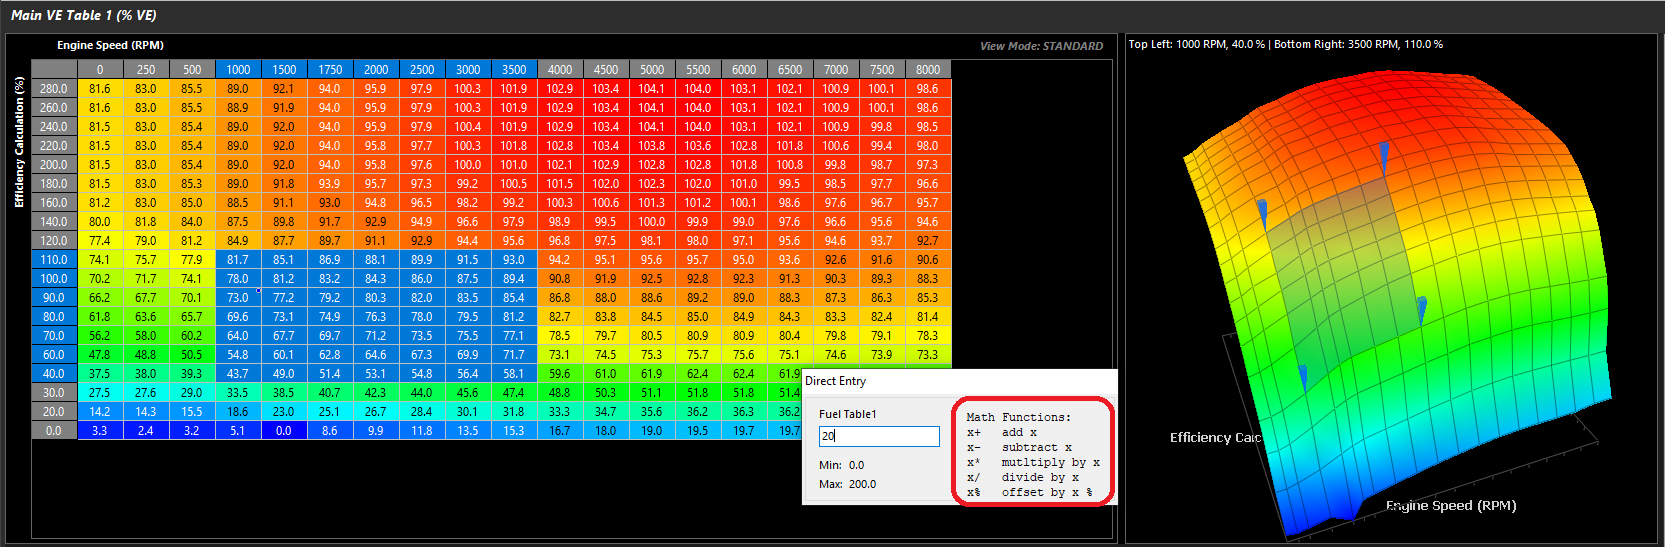Click the Max: 200.0 label in Direct Entry
Image resolution: width=1665 pixels, height=547 pixels.
(x=847, y=484)
